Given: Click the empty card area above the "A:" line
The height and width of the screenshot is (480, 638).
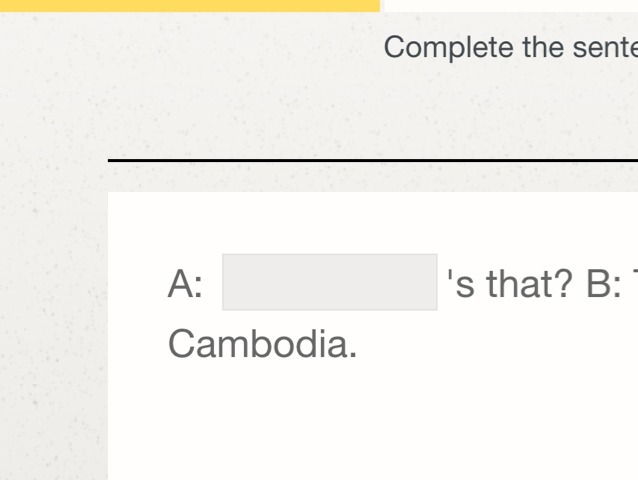Looking at the screenshot, I should [372, 220].
